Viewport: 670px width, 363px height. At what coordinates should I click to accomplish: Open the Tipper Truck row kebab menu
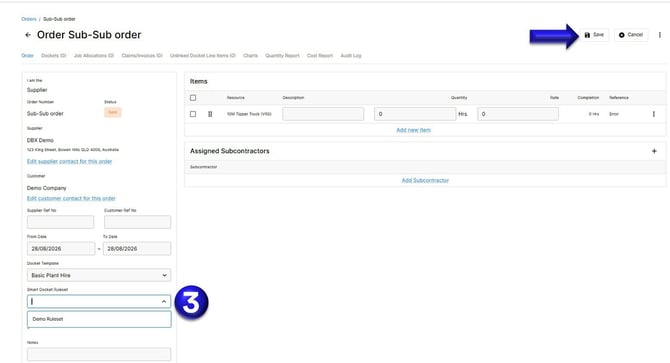click(654, 114)
